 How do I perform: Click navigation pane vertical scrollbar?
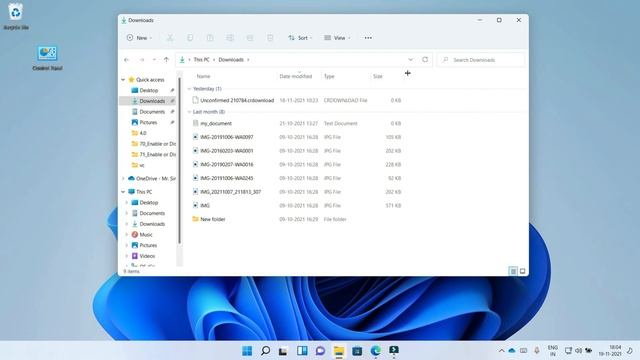(179, 161)
